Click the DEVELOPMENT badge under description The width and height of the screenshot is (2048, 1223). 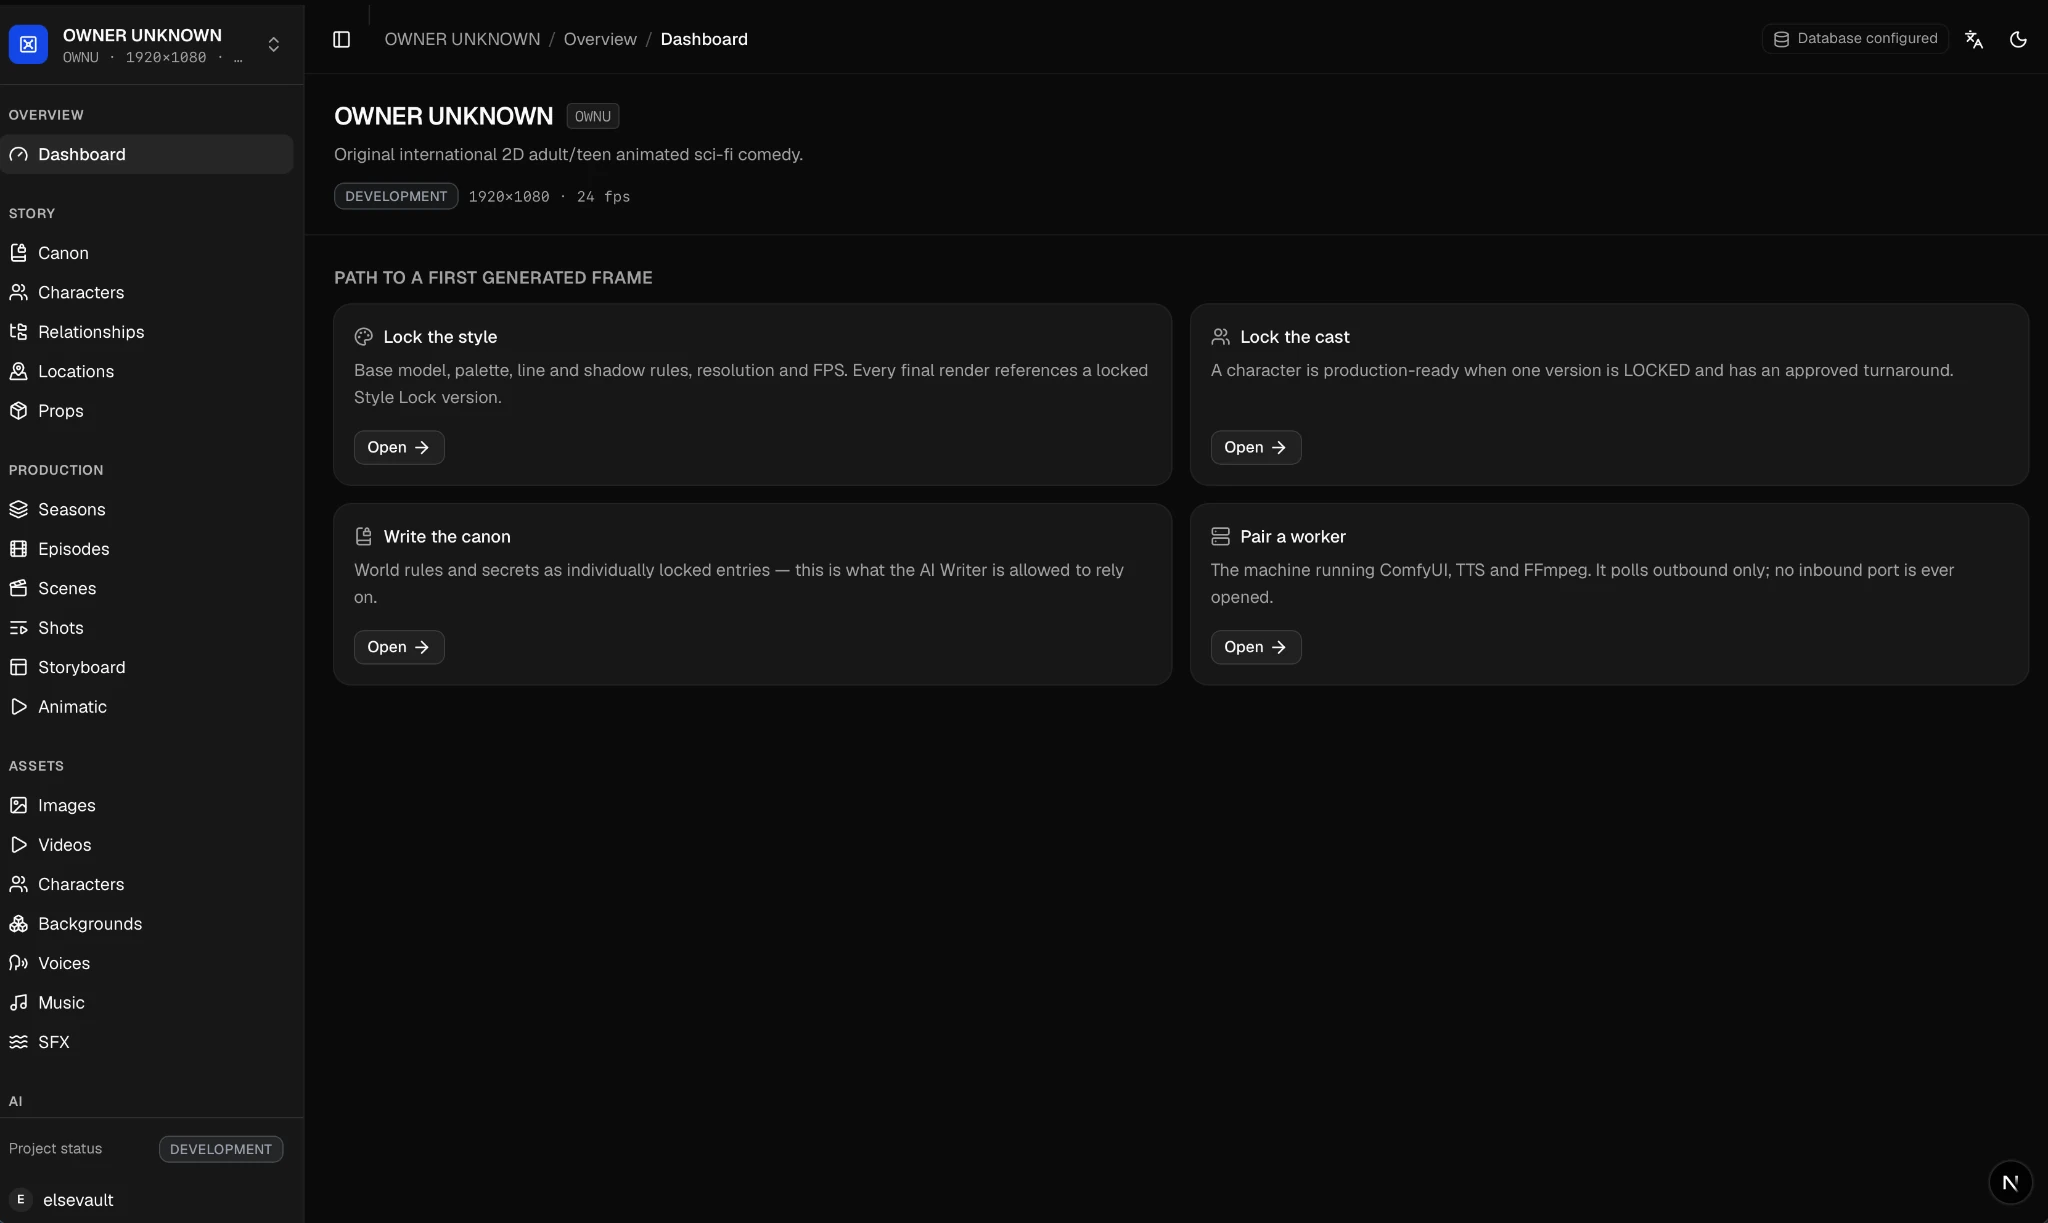[396, 196]
